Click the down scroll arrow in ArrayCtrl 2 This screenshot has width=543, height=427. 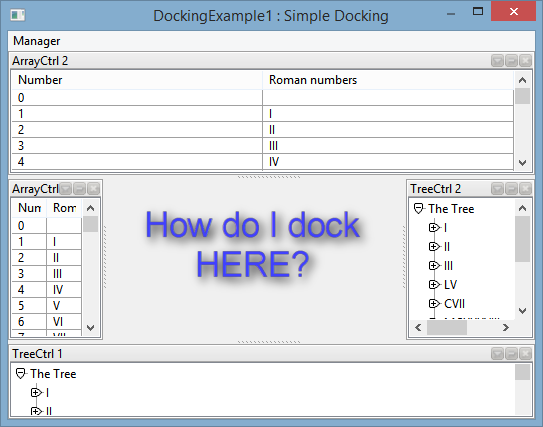pyautogui.click(x=523, y=162)
